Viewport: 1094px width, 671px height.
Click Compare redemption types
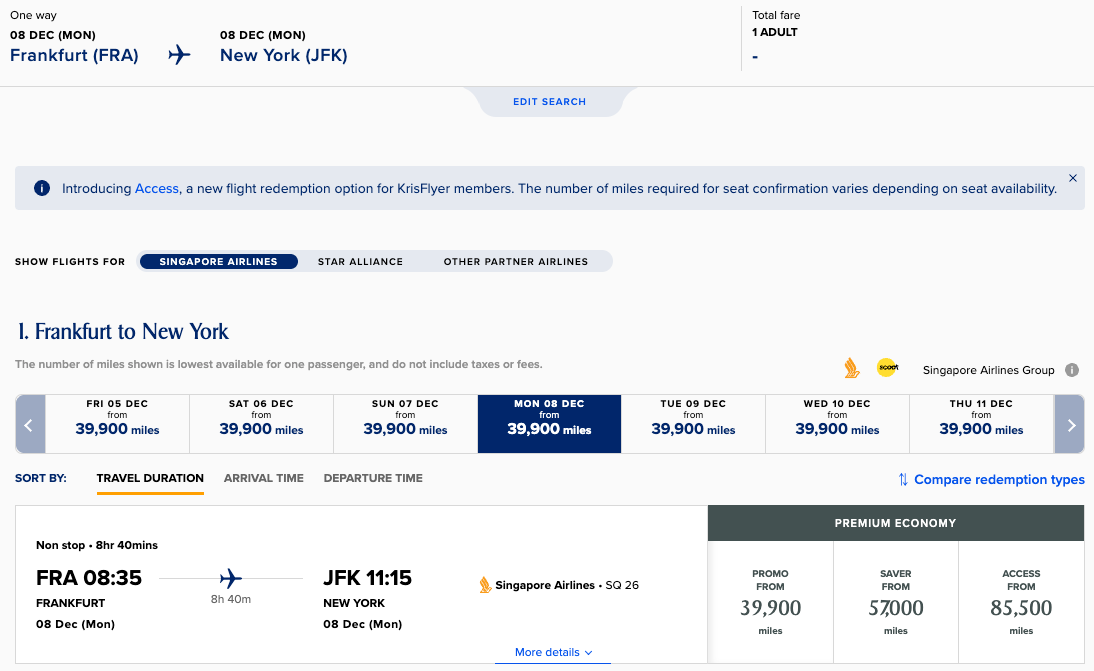1000,479
